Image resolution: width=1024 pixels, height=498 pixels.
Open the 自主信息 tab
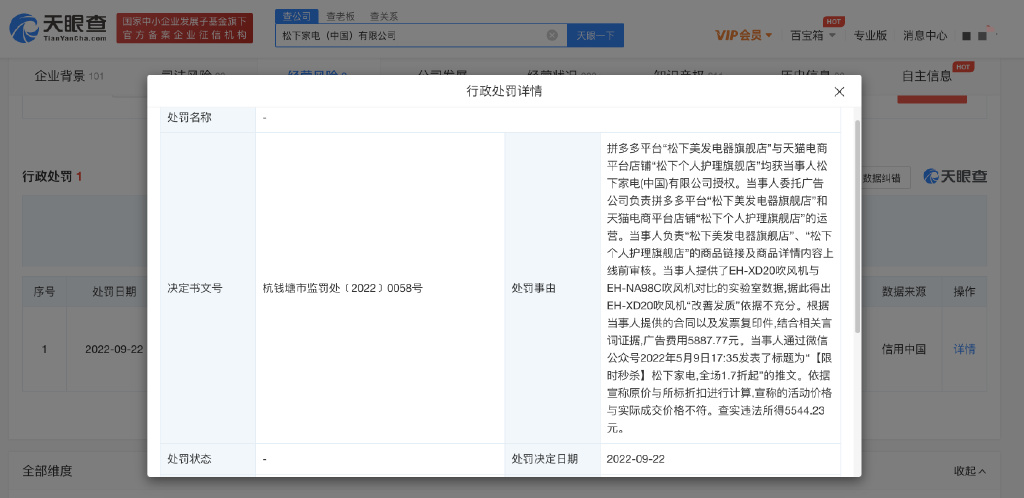tap(927, 76)
